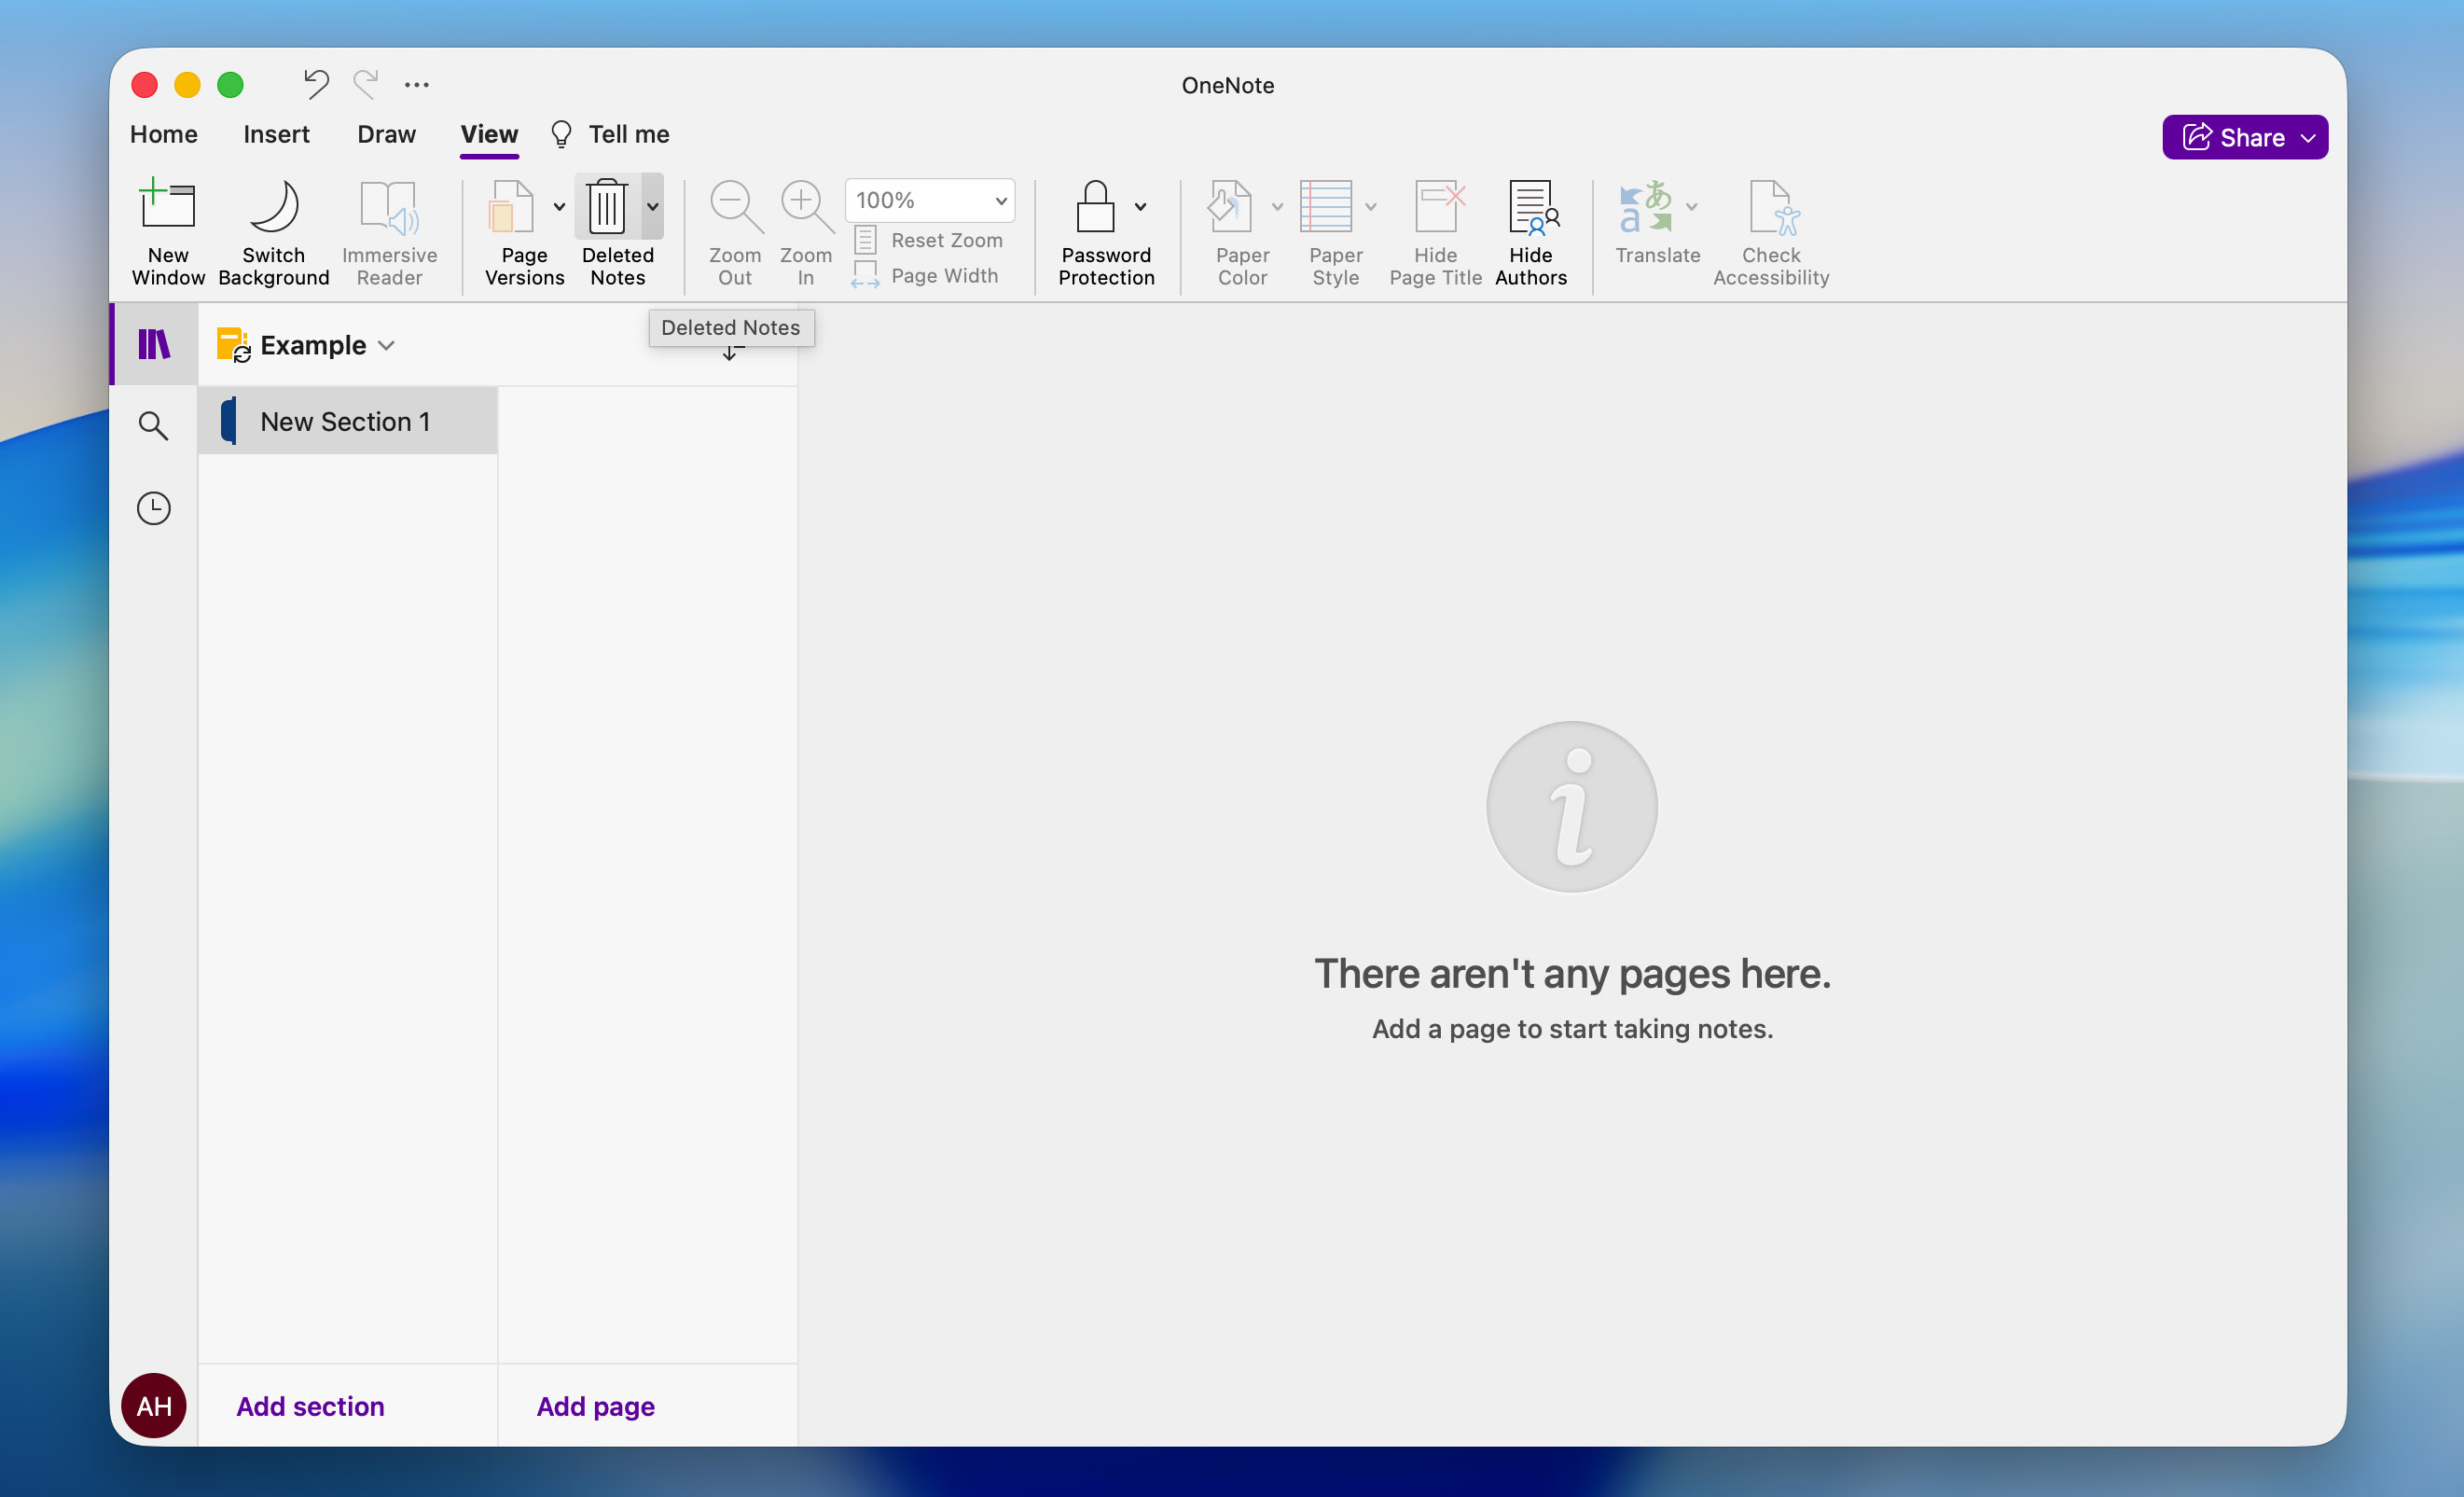The width and height of the screenshot is (2464, 1497).
Task: Click Add section
Action: click(310, 1406)
